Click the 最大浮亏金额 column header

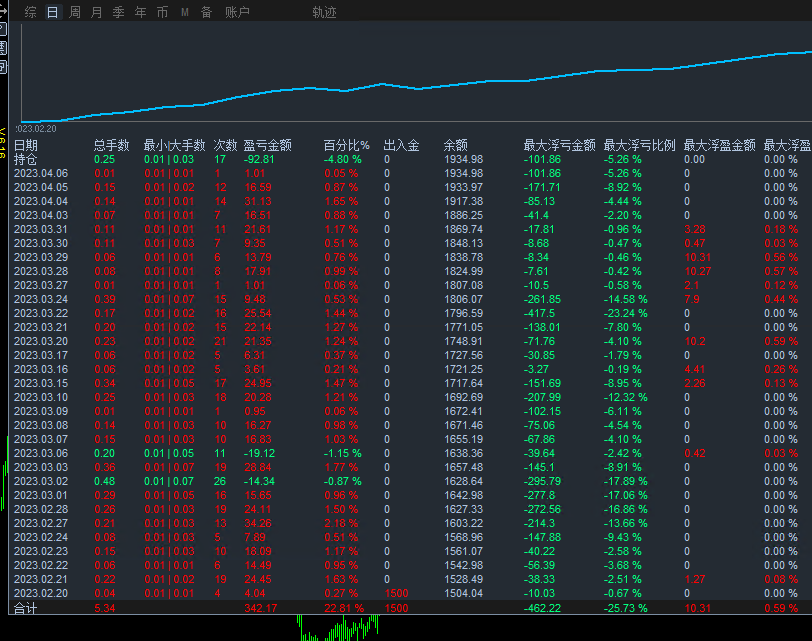[559, 145]
